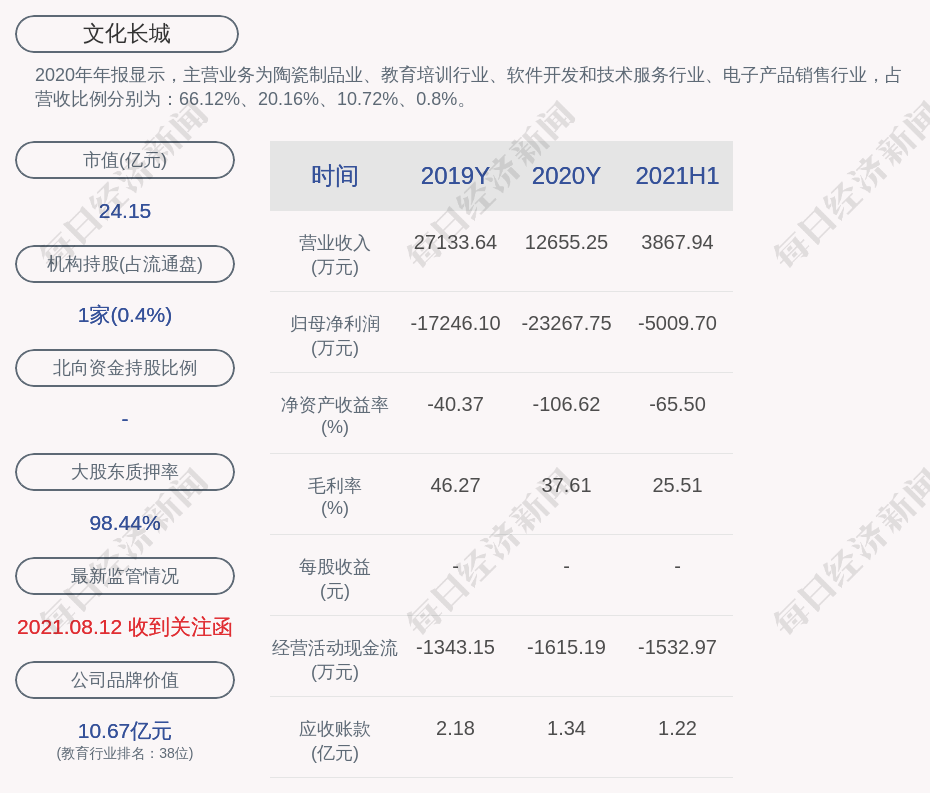
Task: Click cash flow value -1532.97
Action: [677, 647]
